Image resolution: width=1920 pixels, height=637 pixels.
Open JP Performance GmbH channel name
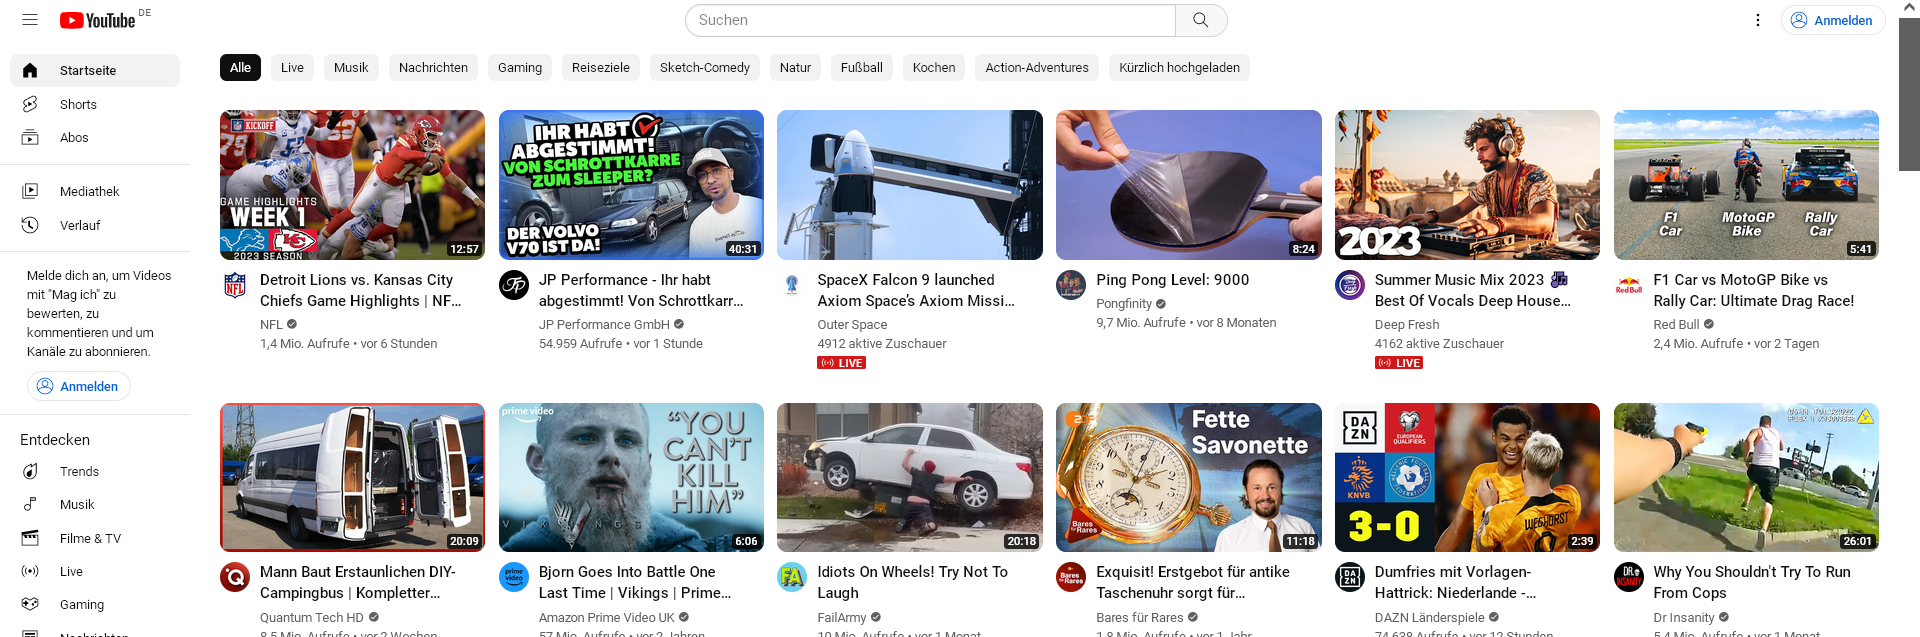click(x=604, y=324)
